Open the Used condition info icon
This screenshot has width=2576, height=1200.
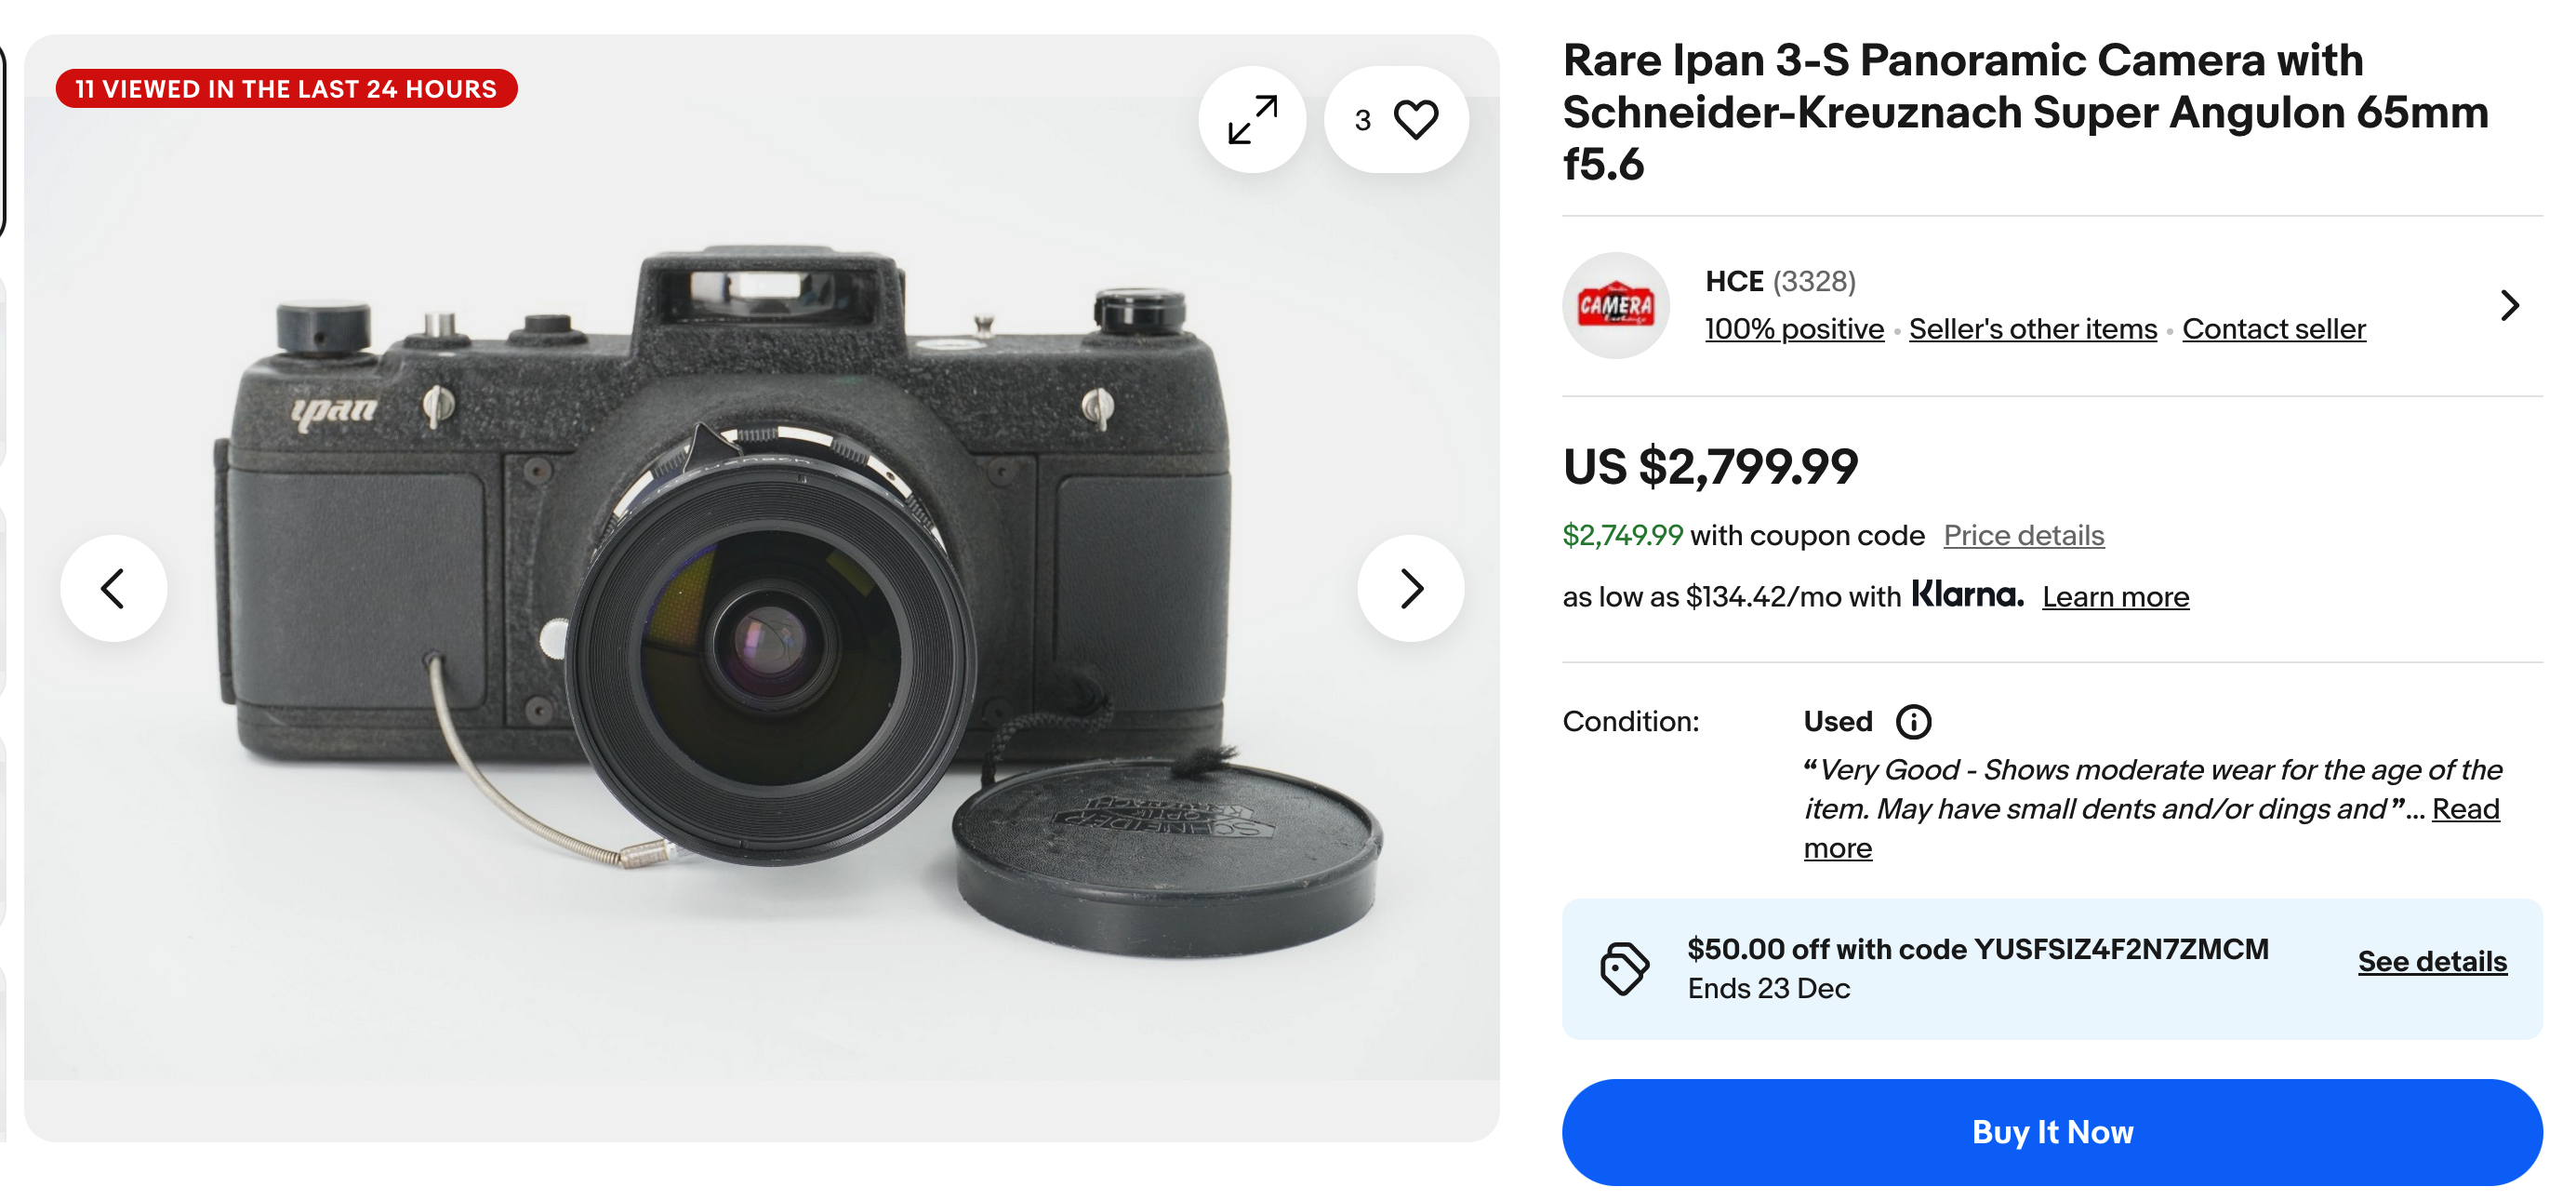(x=1913, y=722)
